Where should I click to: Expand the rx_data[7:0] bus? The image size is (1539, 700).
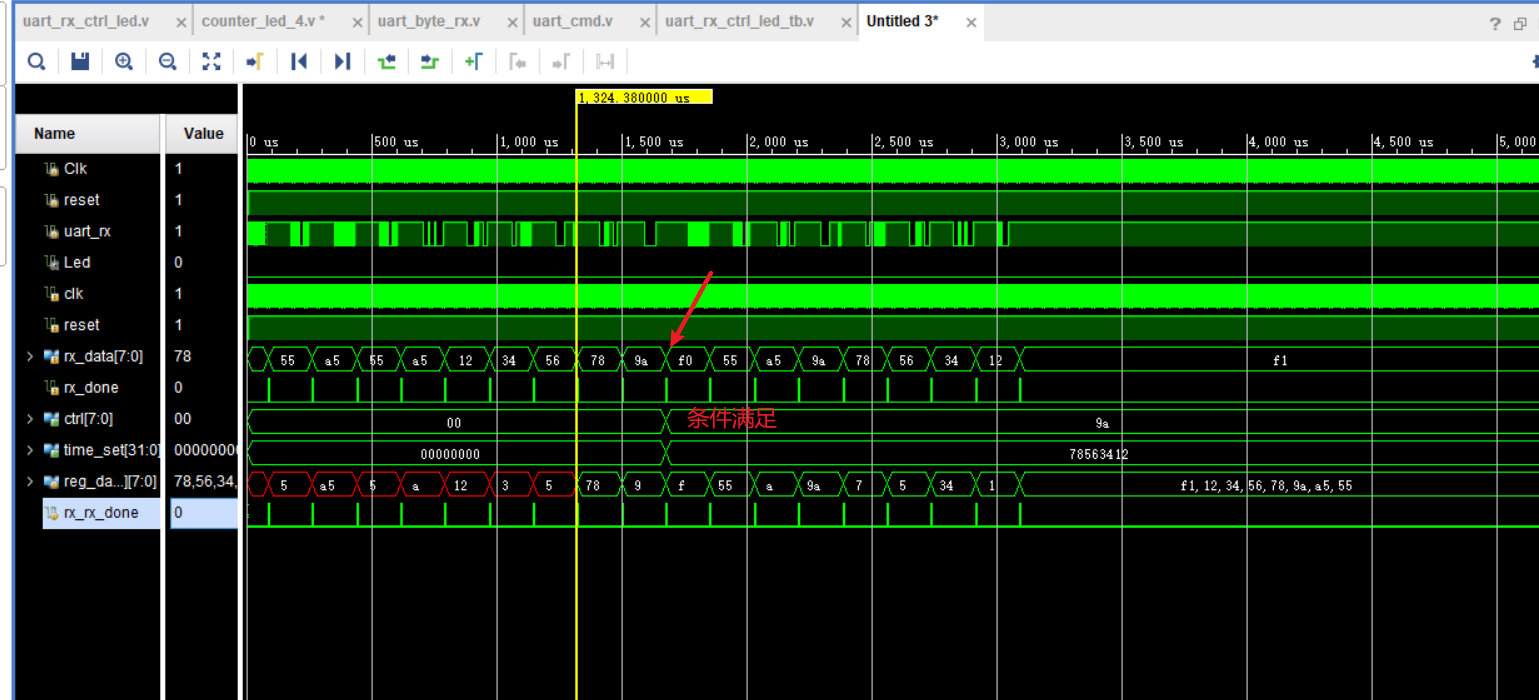30,356
